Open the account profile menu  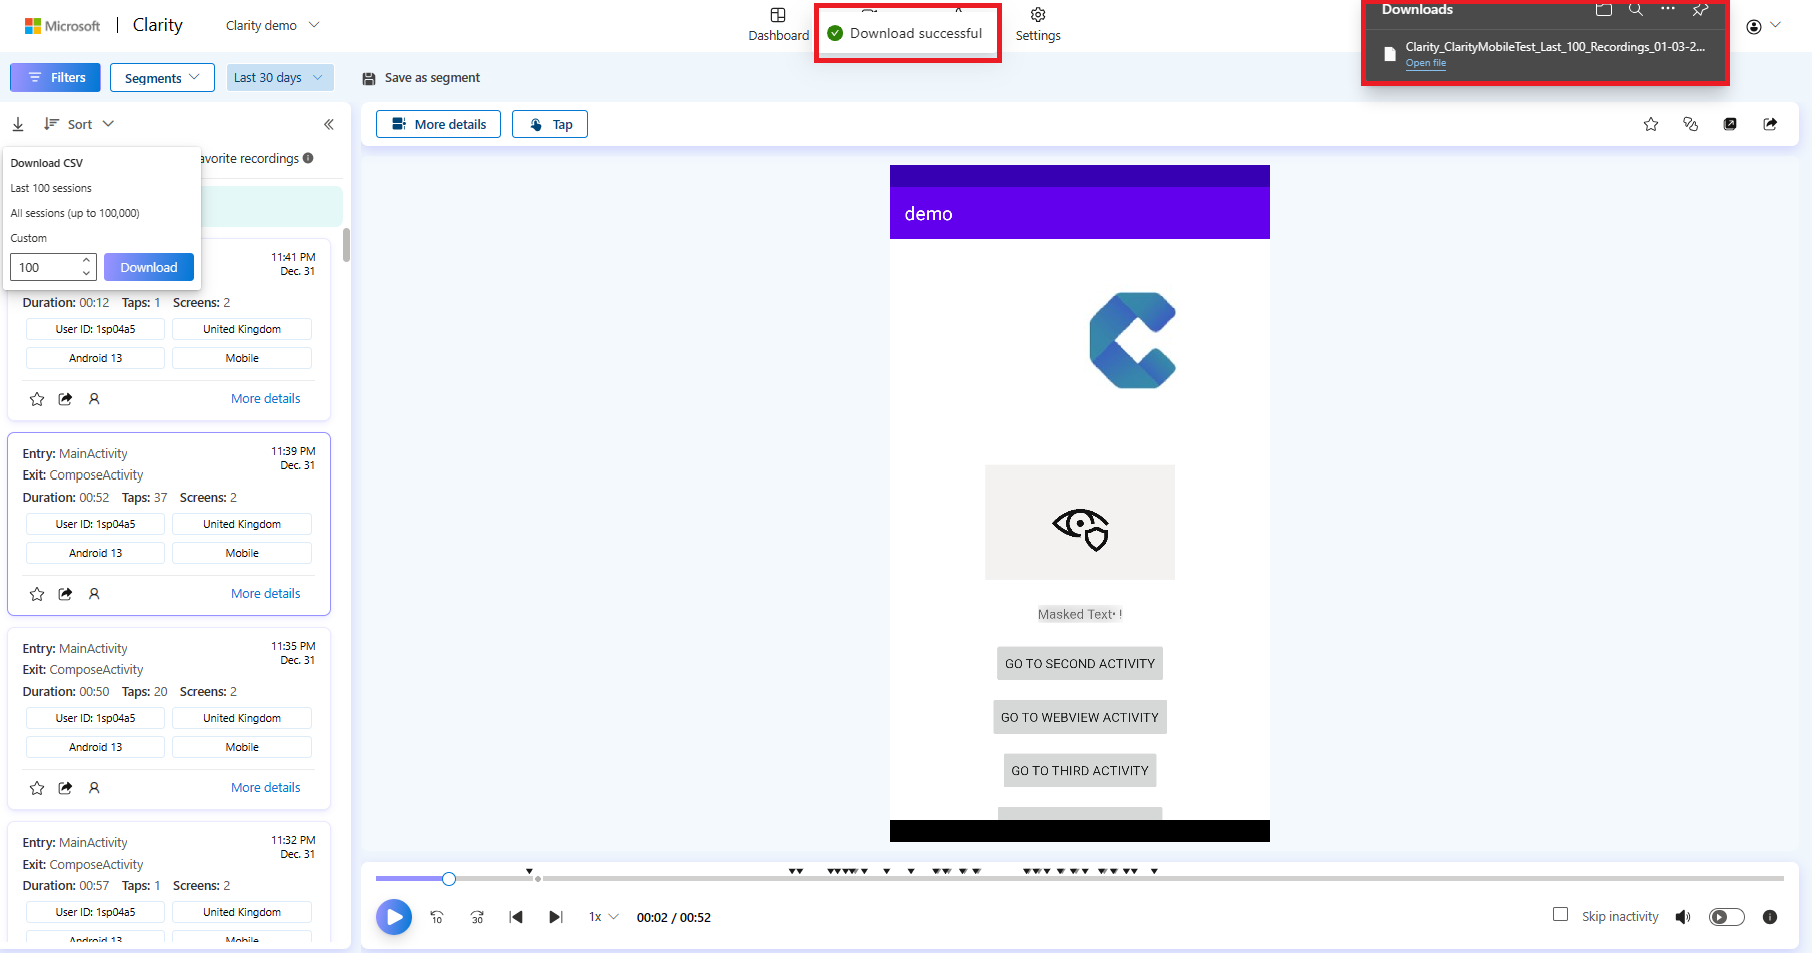point(1763,26)
